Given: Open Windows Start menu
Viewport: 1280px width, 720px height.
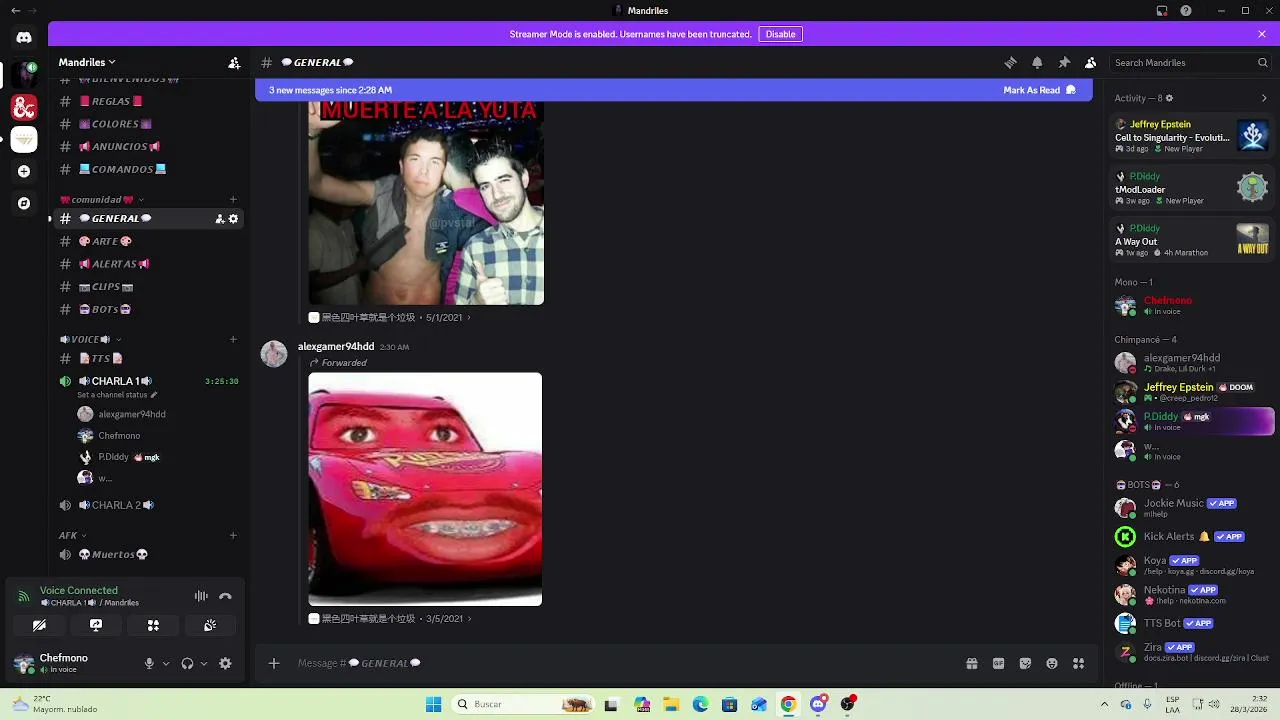Looking at the screenshot, I should point(433,704).
